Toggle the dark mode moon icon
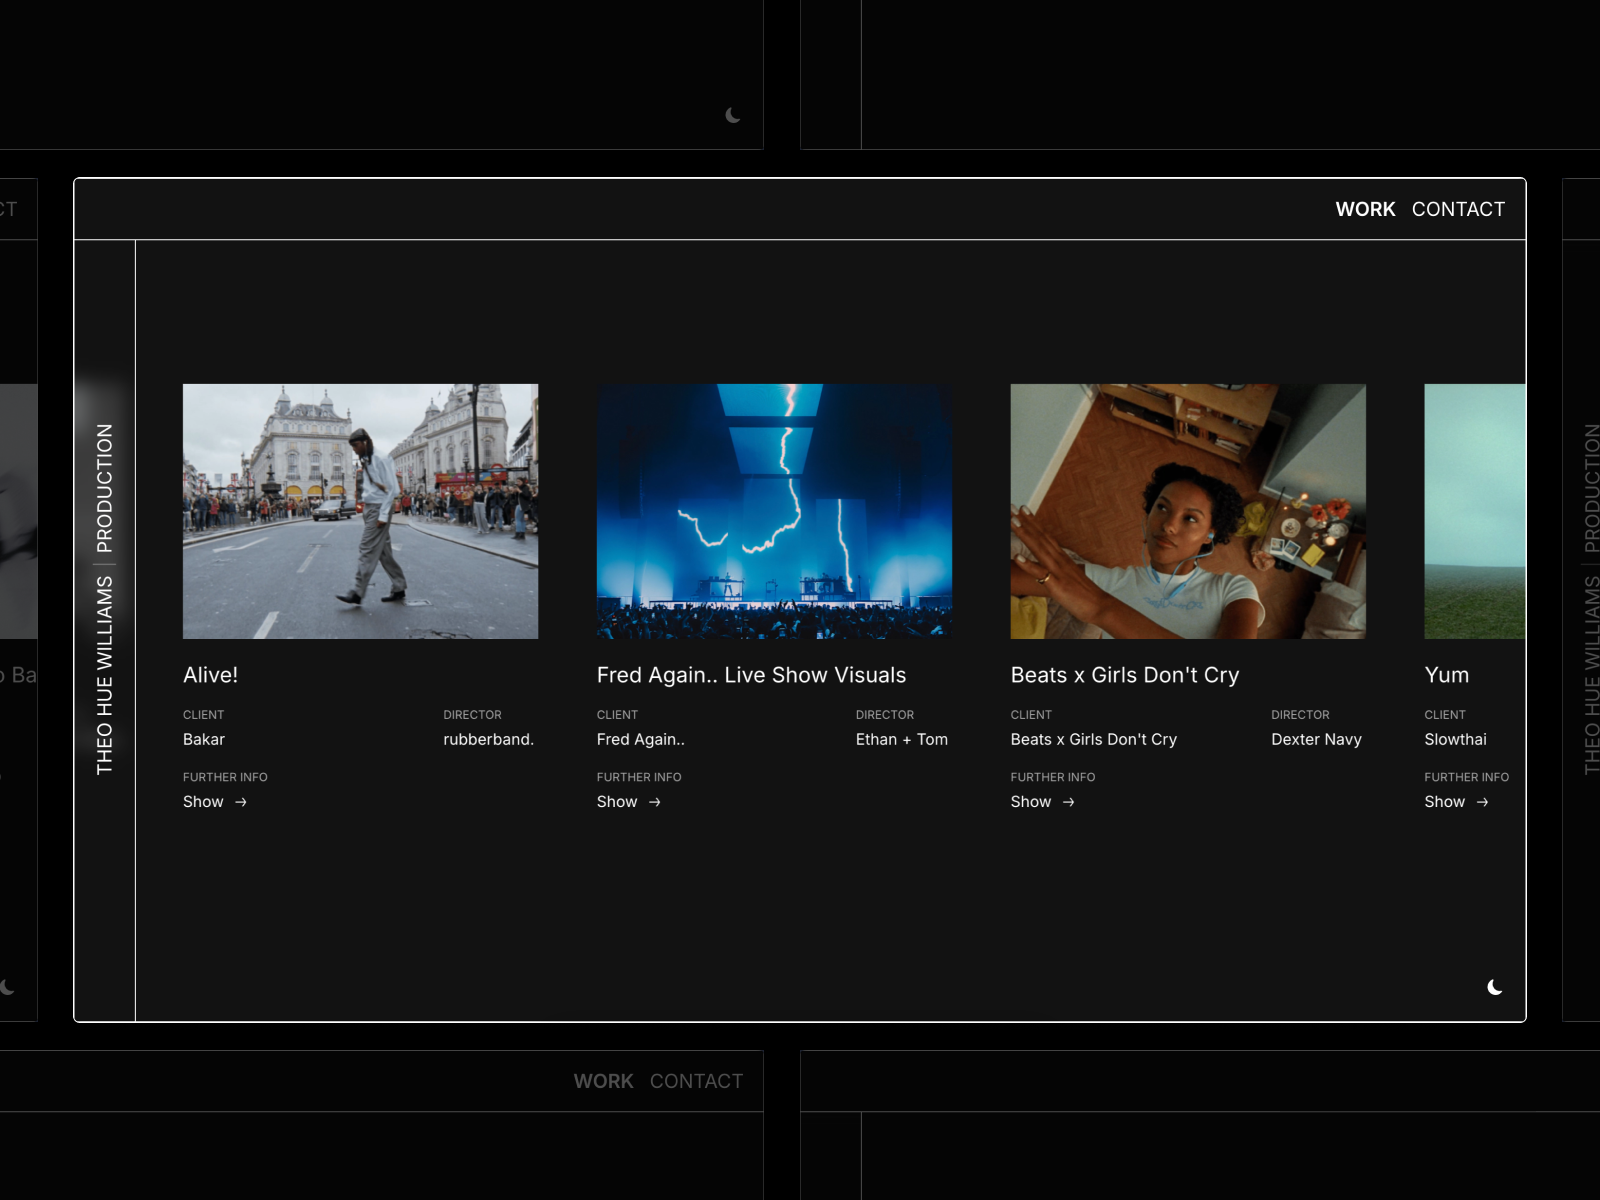The height and width of the screenshot is (1200, 1600). pos(1495,987)
